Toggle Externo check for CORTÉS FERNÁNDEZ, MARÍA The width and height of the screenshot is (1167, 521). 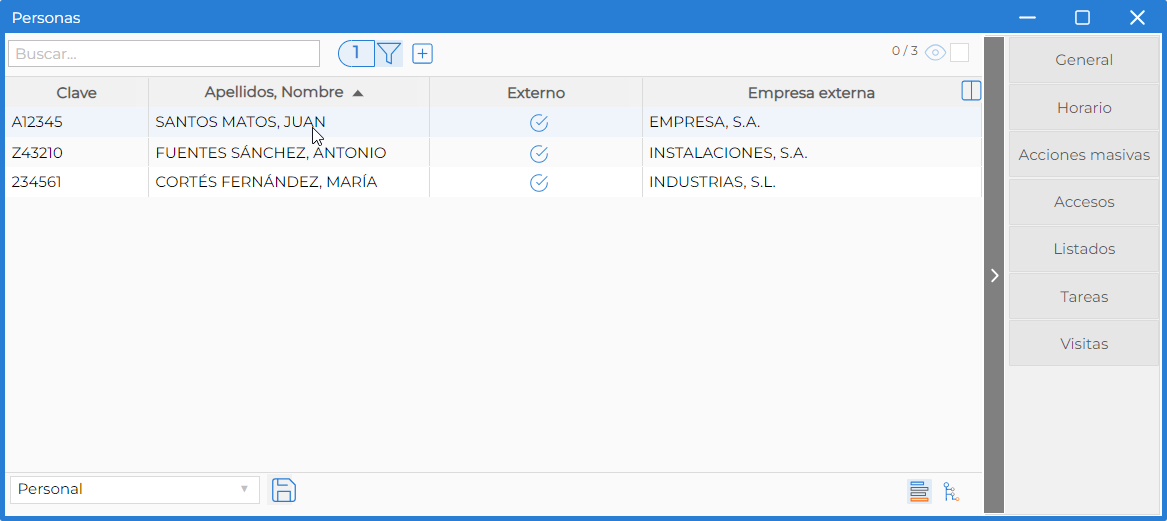click(539, 182)
